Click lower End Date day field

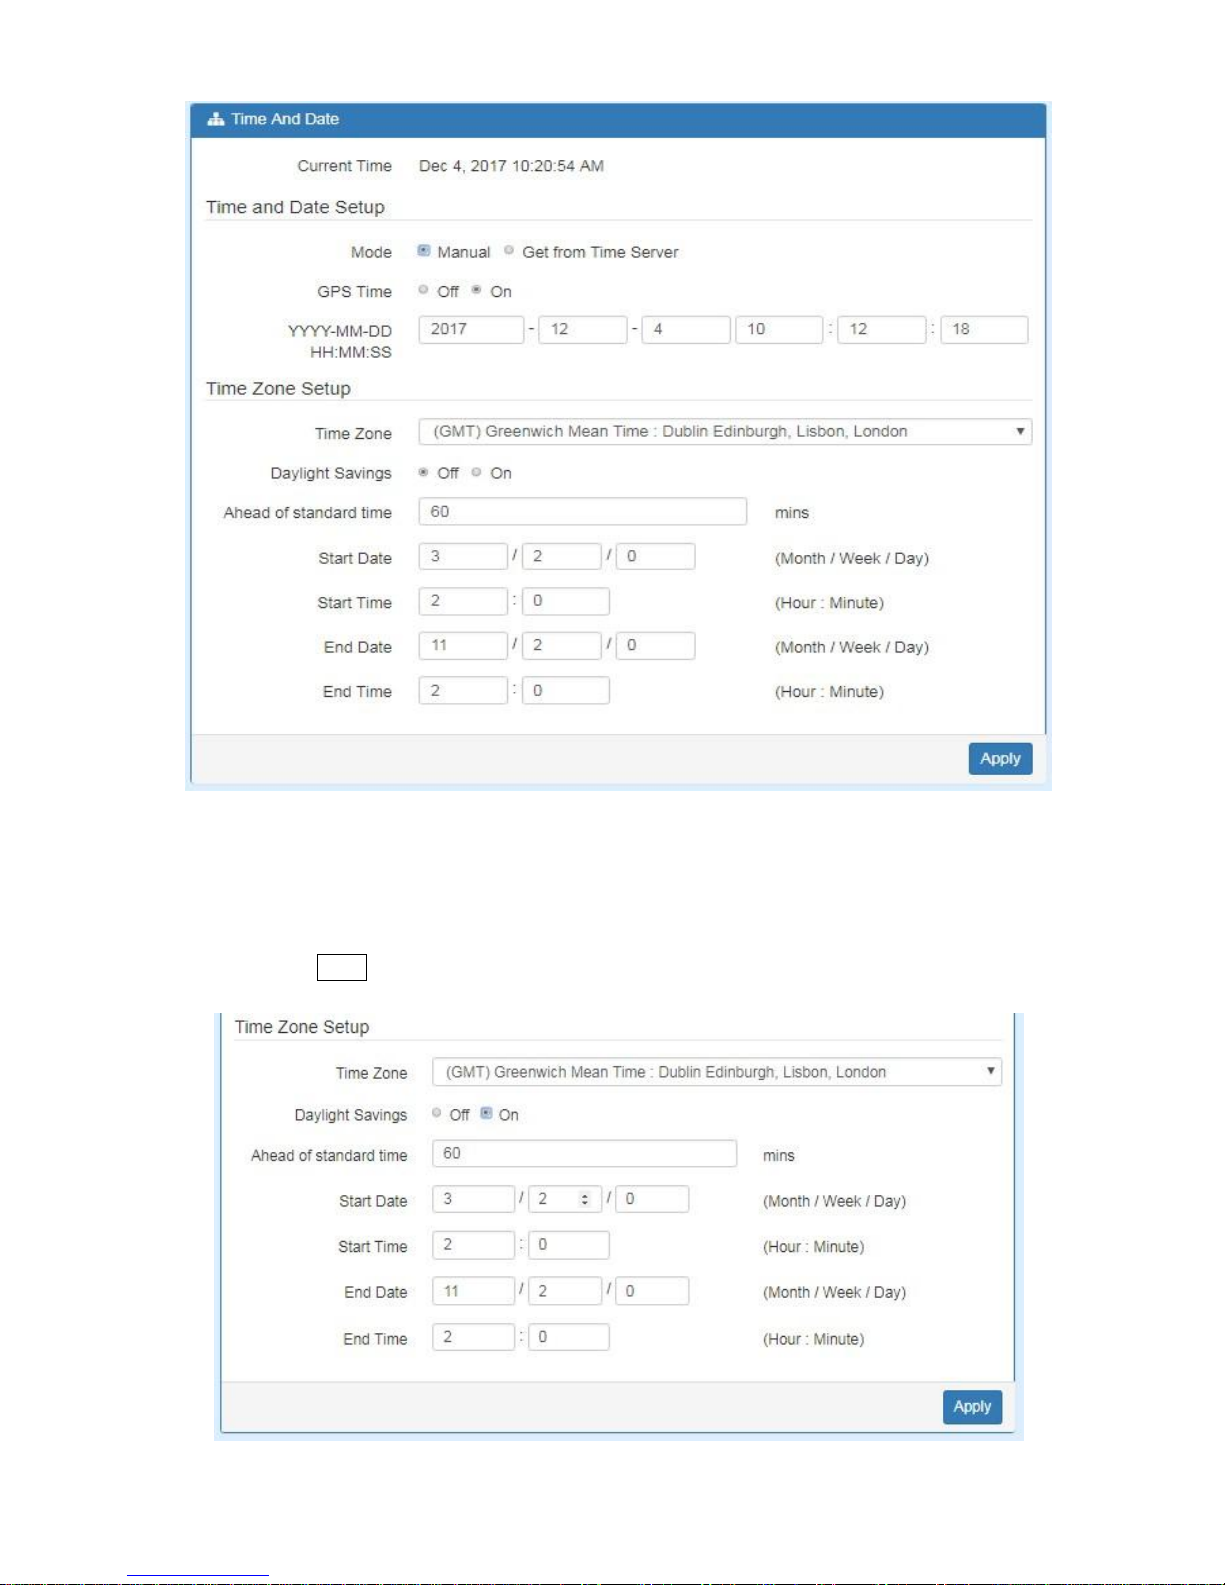(652, 1291)
